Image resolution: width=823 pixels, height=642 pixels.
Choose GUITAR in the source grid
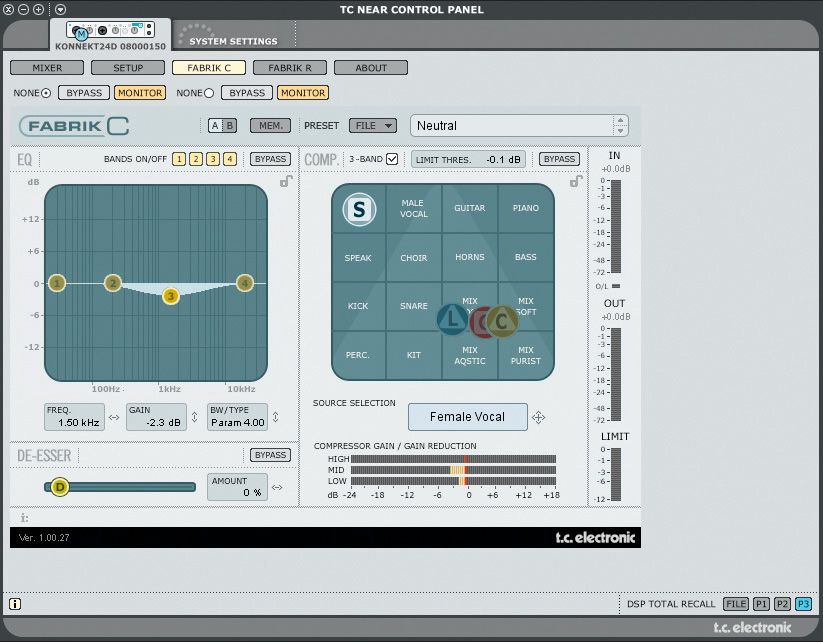point(470,208)
